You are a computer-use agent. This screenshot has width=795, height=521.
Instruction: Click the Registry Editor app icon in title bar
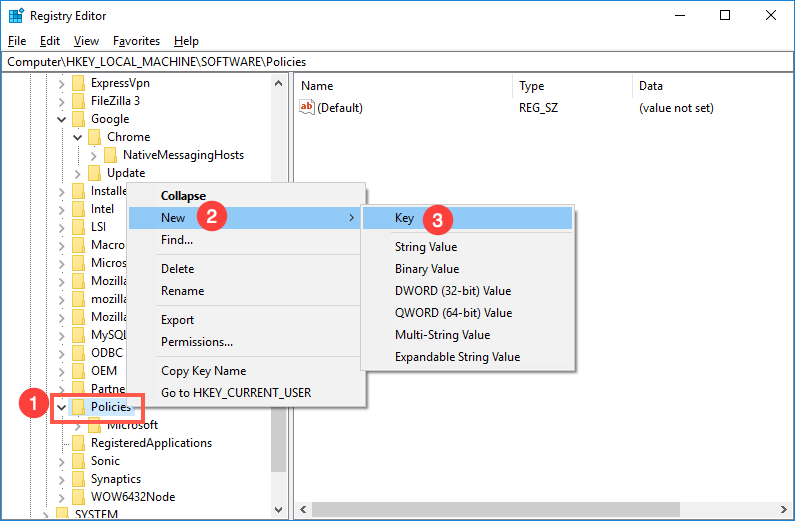(14, 15)
